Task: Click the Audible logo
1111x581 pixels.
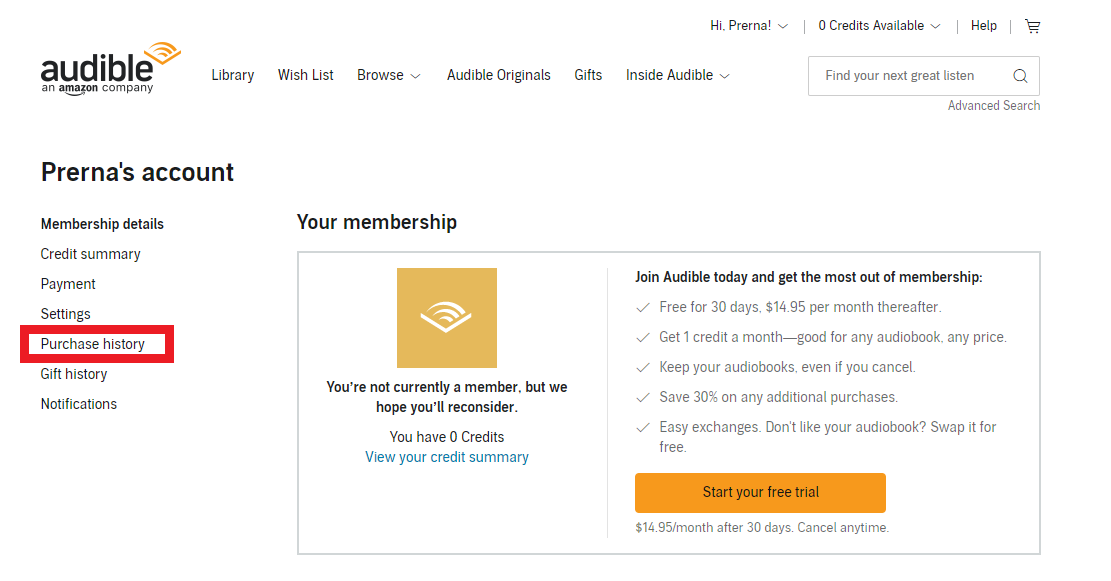Action: point(111,68)
